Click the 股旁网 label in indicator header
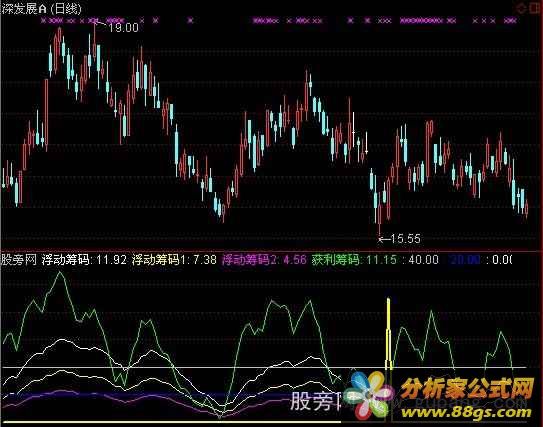The width and height of the screenshot is (543, 427). coord(19,260)
